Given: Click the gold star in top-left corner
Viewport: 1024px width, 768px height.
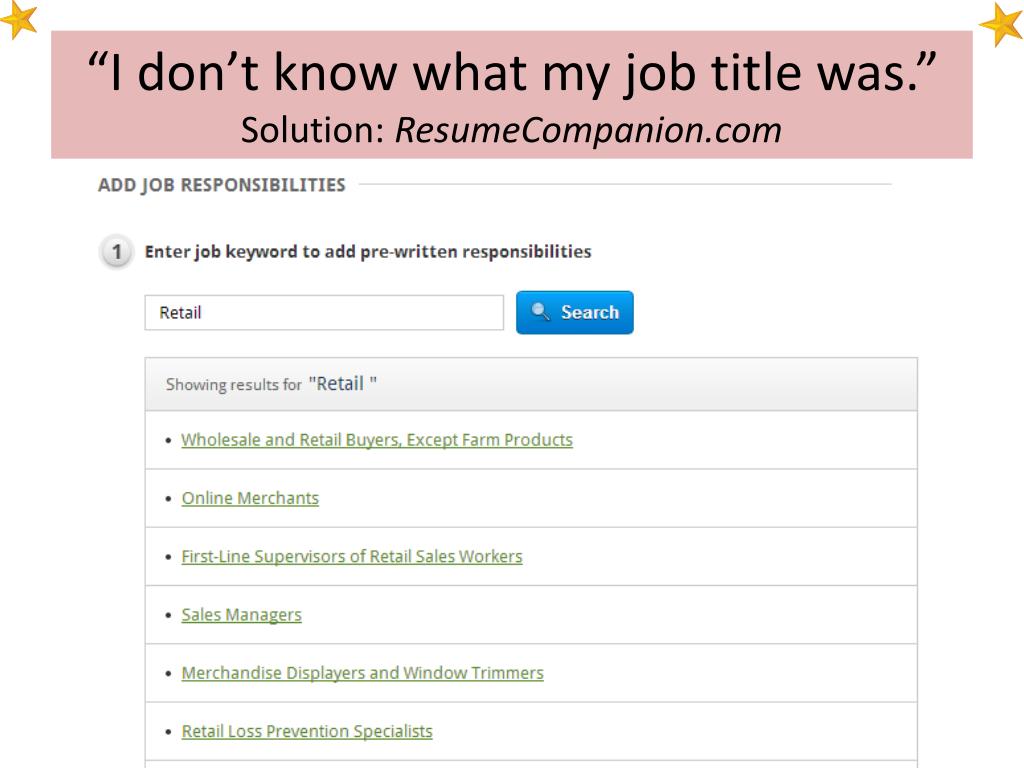Looking at the screenshot, I should [x=18, y=18].
